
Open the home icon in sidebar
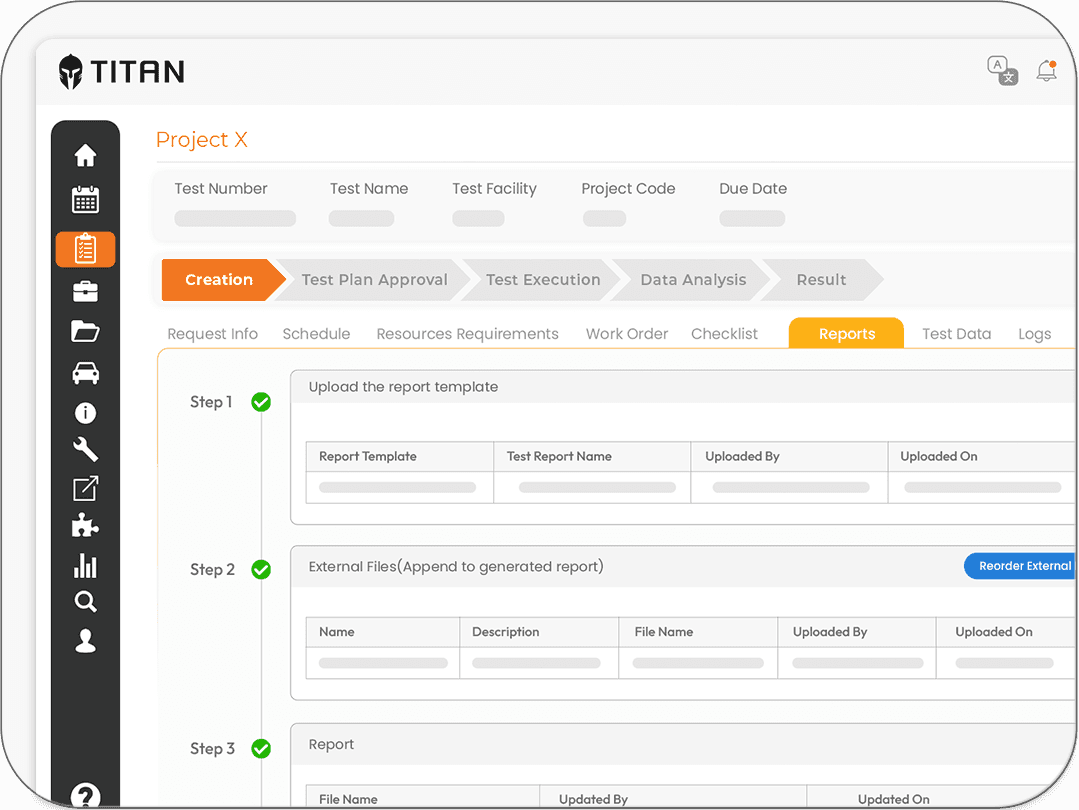[x=85, y=155]
